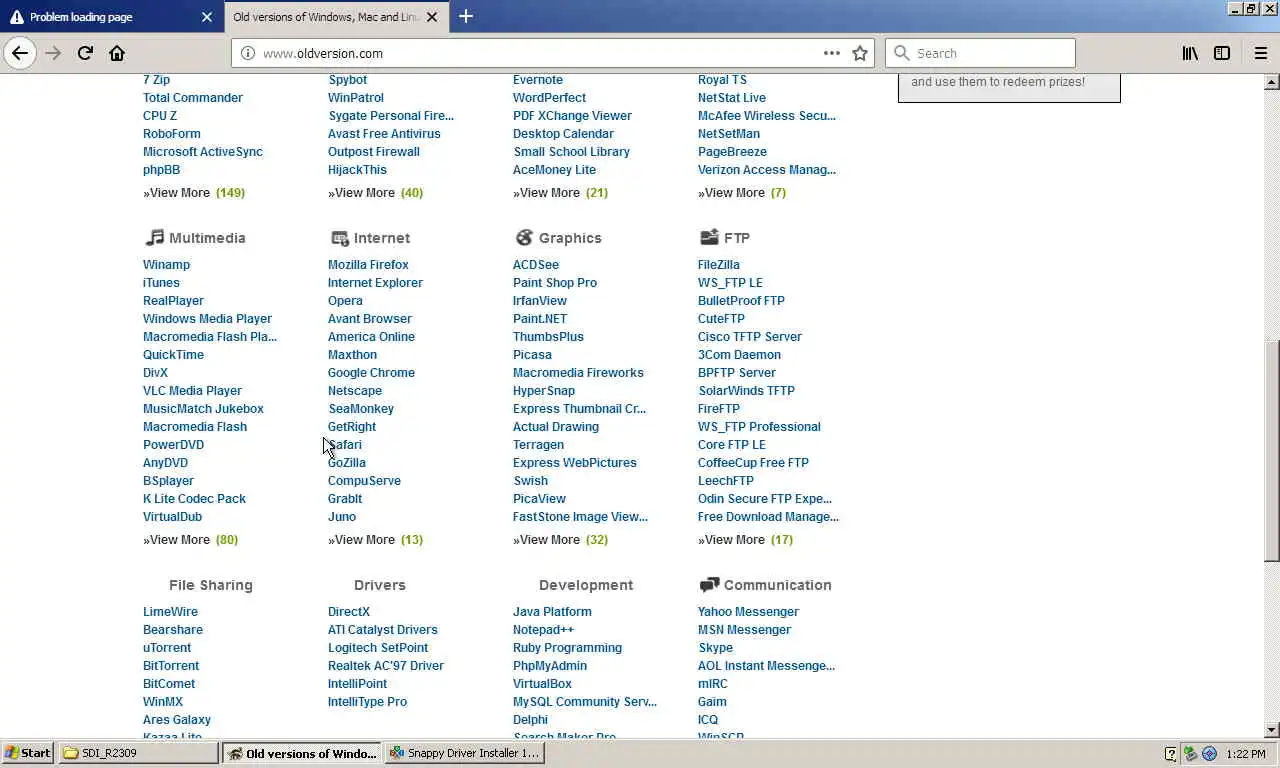
Task: Click the browser Back arrow button
Action: point(20,53)
